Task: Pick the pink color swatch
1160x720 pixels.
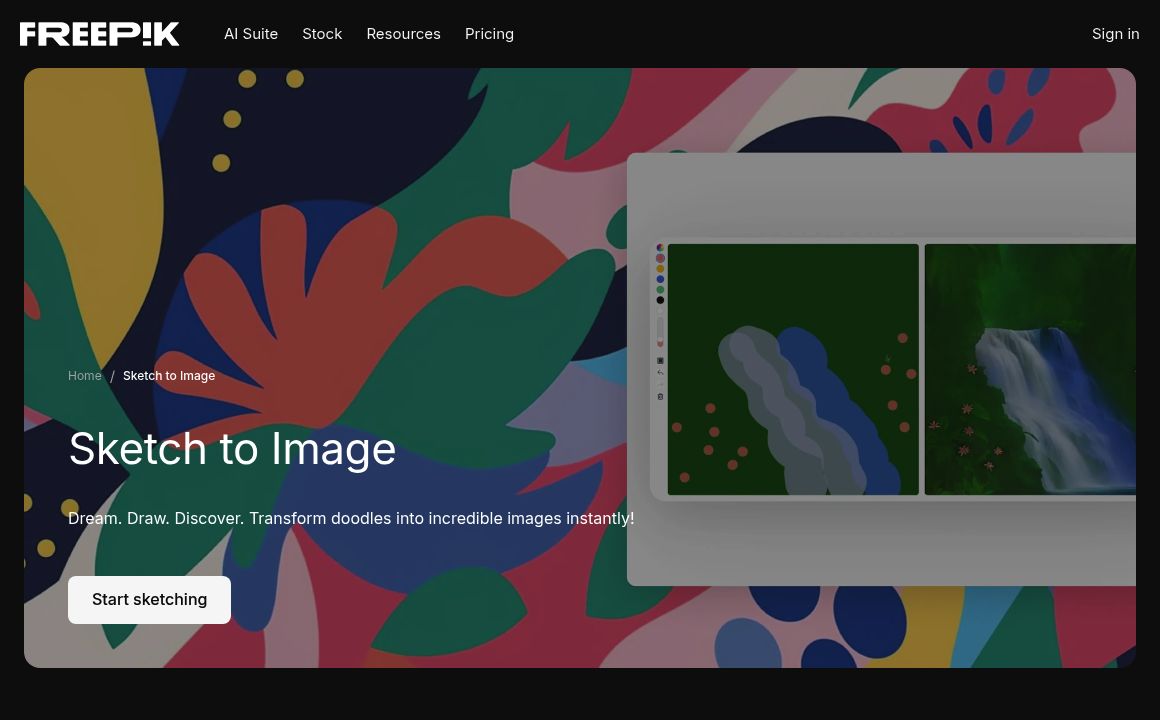Action: [x=660, y=259]
